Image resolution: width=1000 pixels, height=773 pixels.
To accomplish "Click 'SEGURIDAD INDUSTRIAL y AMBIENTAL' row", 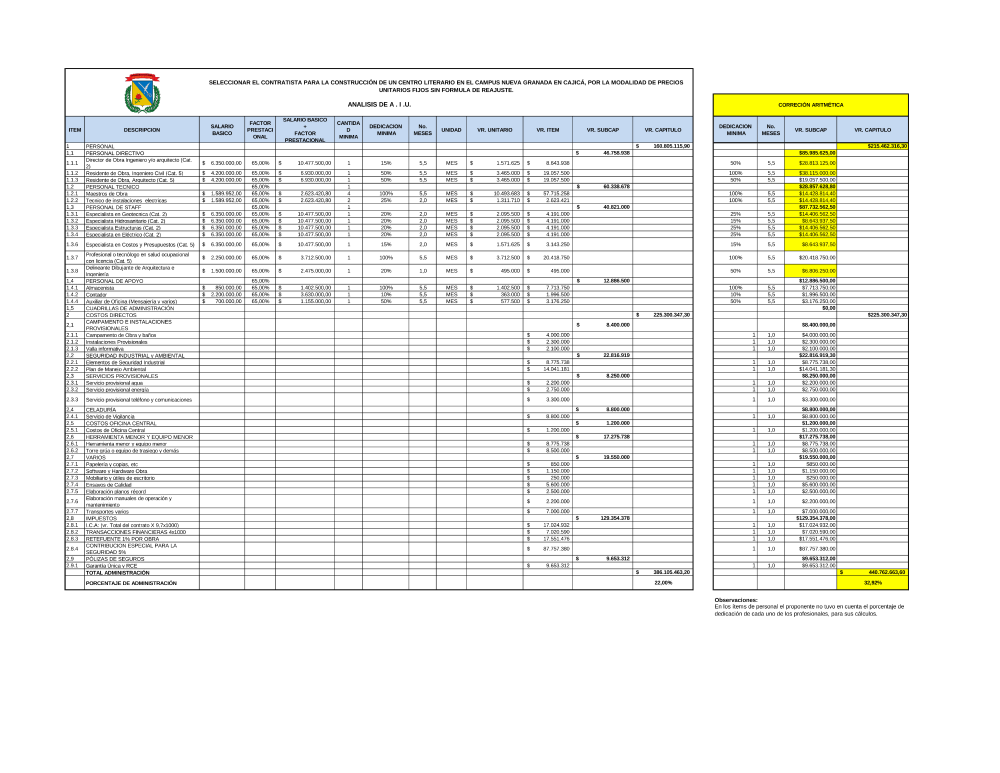I will point(135,355).
